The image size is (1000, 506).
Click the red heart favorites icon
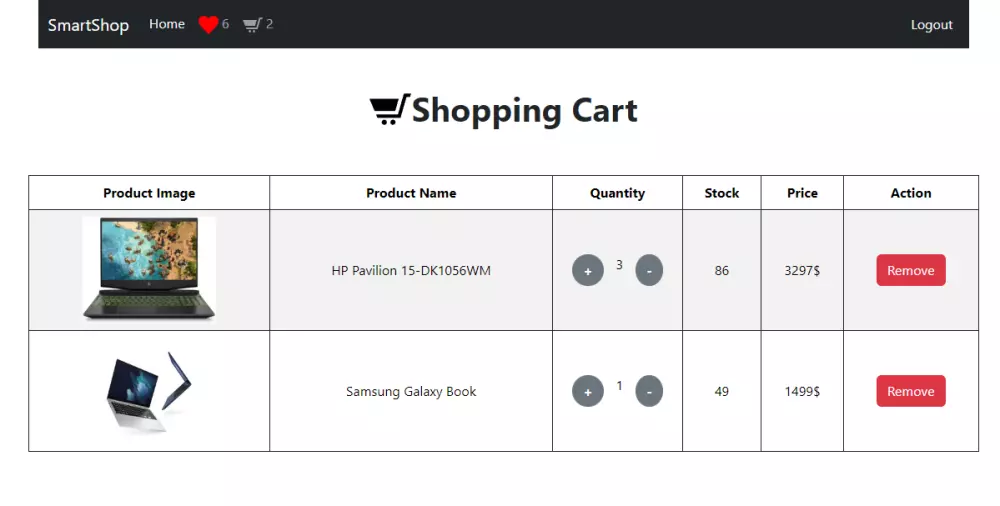click(x=208, y=25)
